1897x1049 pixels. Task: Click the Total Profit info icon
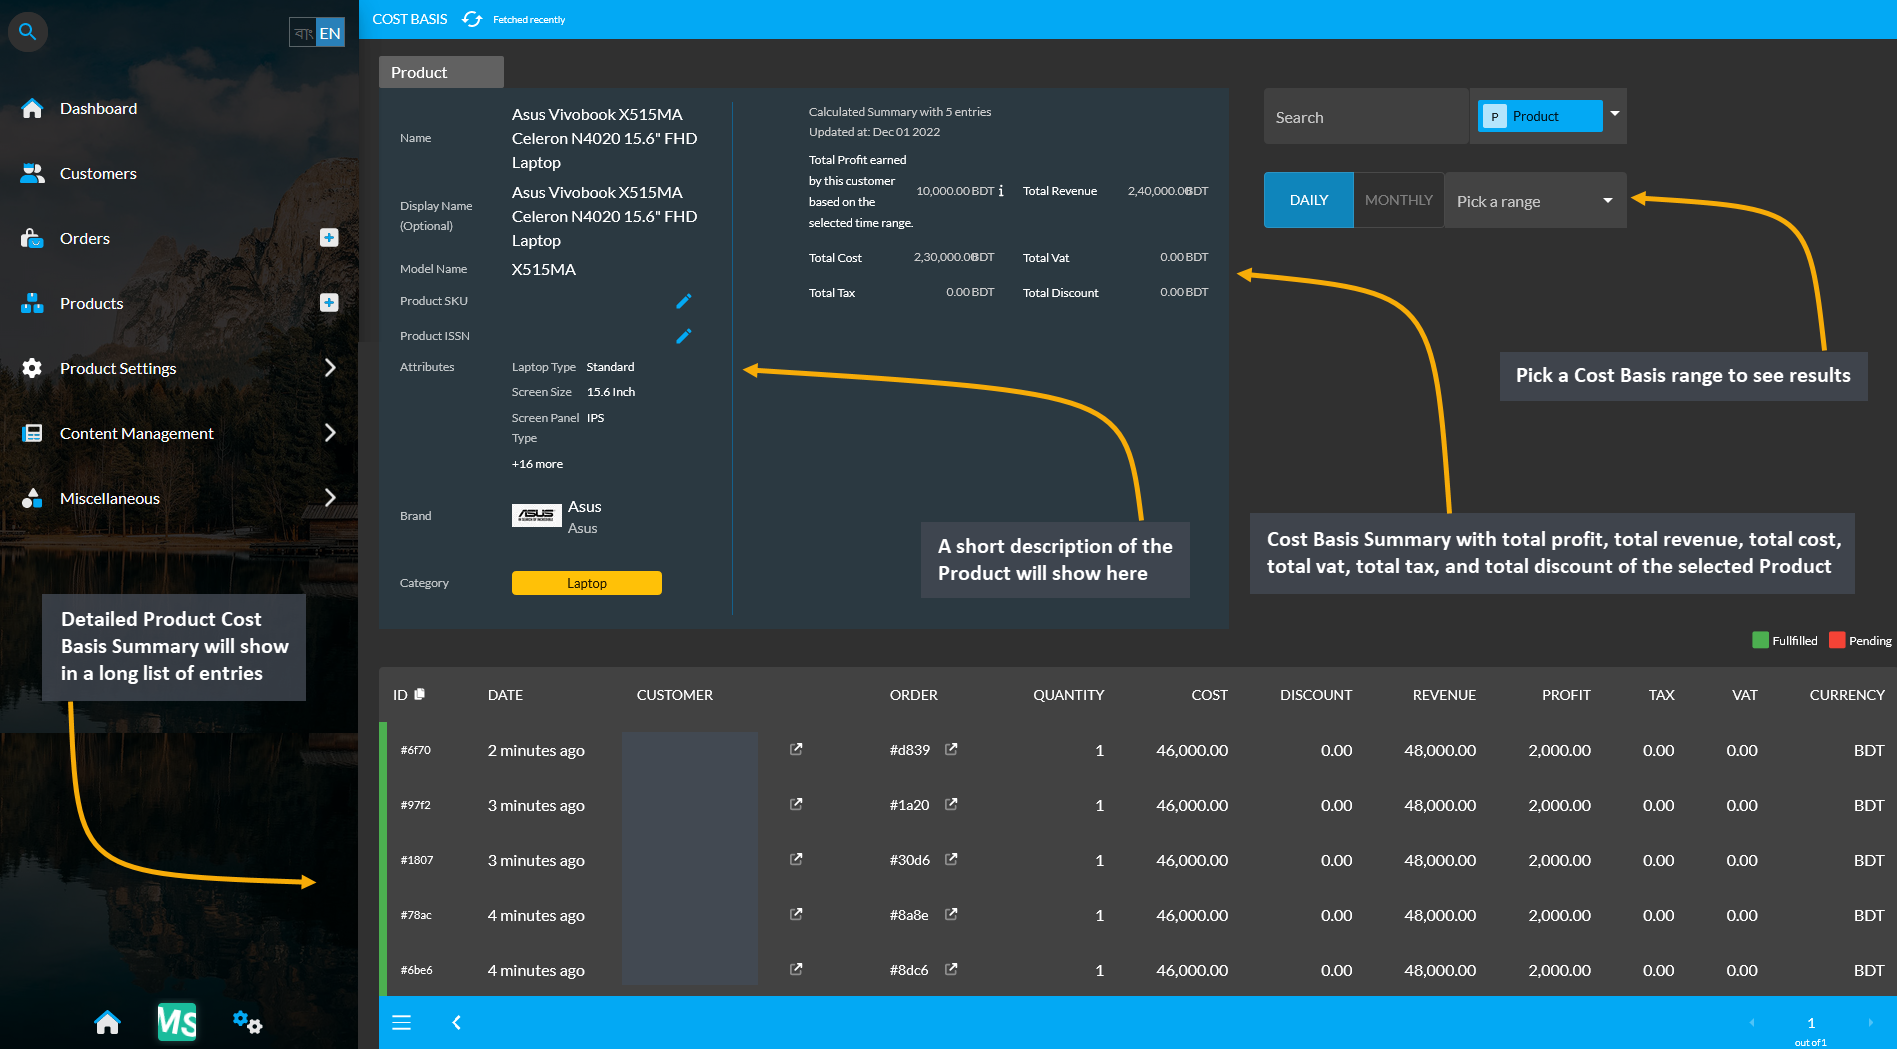[x=1001, y=190]
